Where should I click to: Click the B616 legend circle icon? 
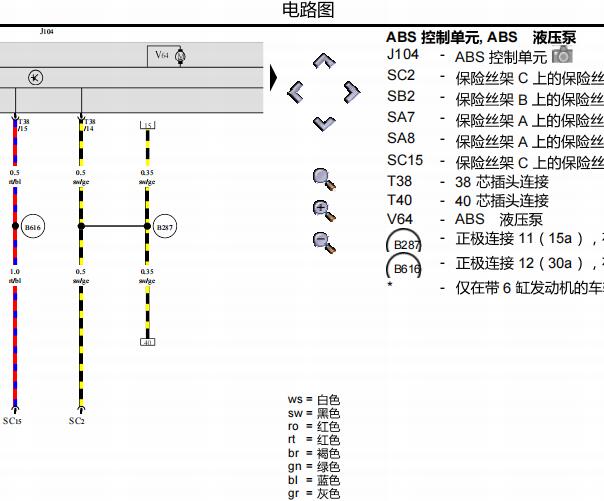[404, 266]
